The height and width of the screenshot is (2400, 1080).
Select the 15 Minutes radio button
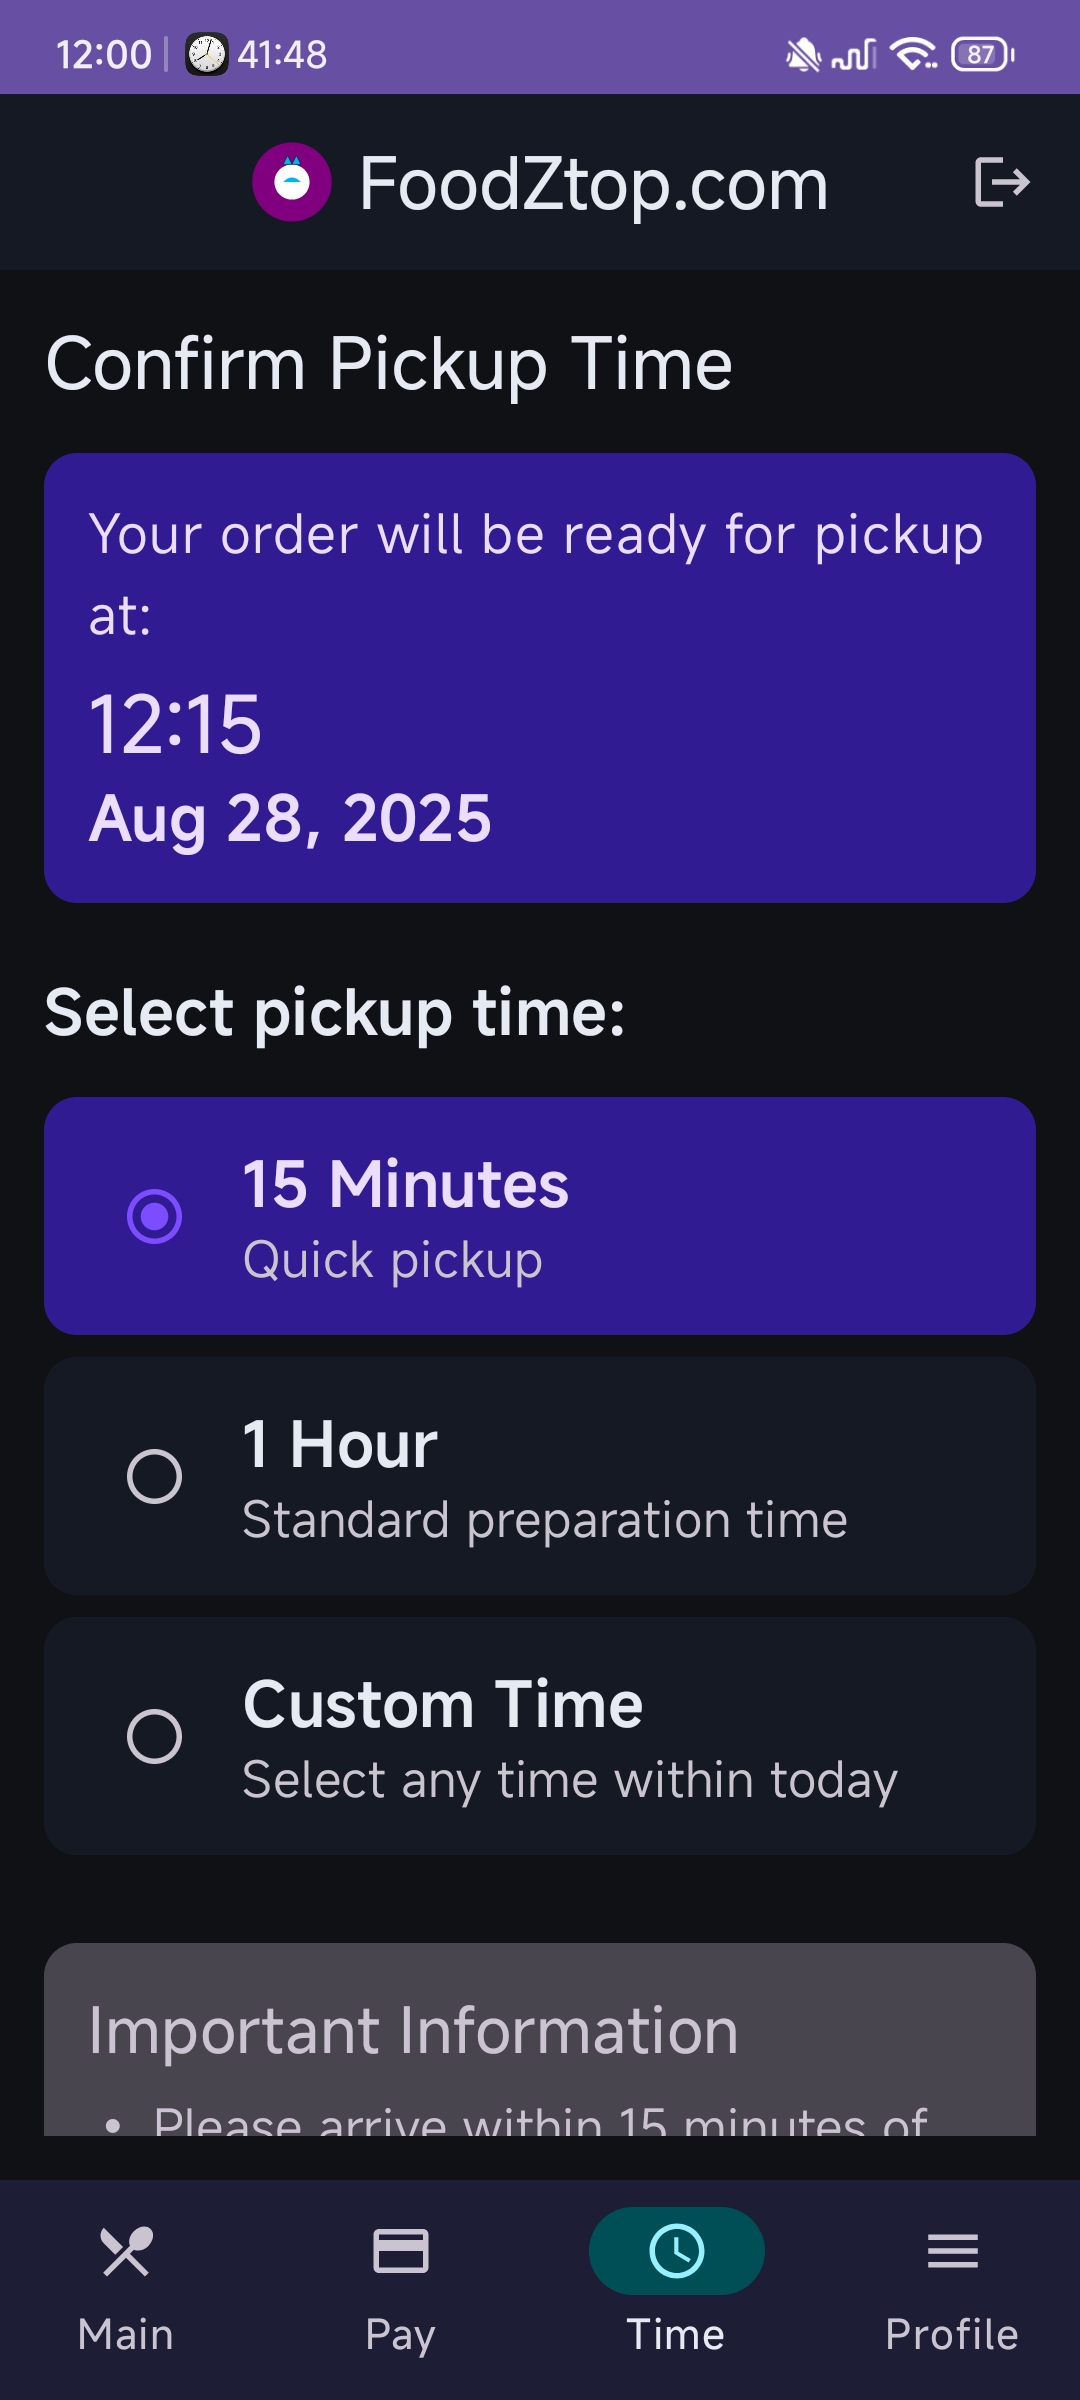click(154, 1216)
